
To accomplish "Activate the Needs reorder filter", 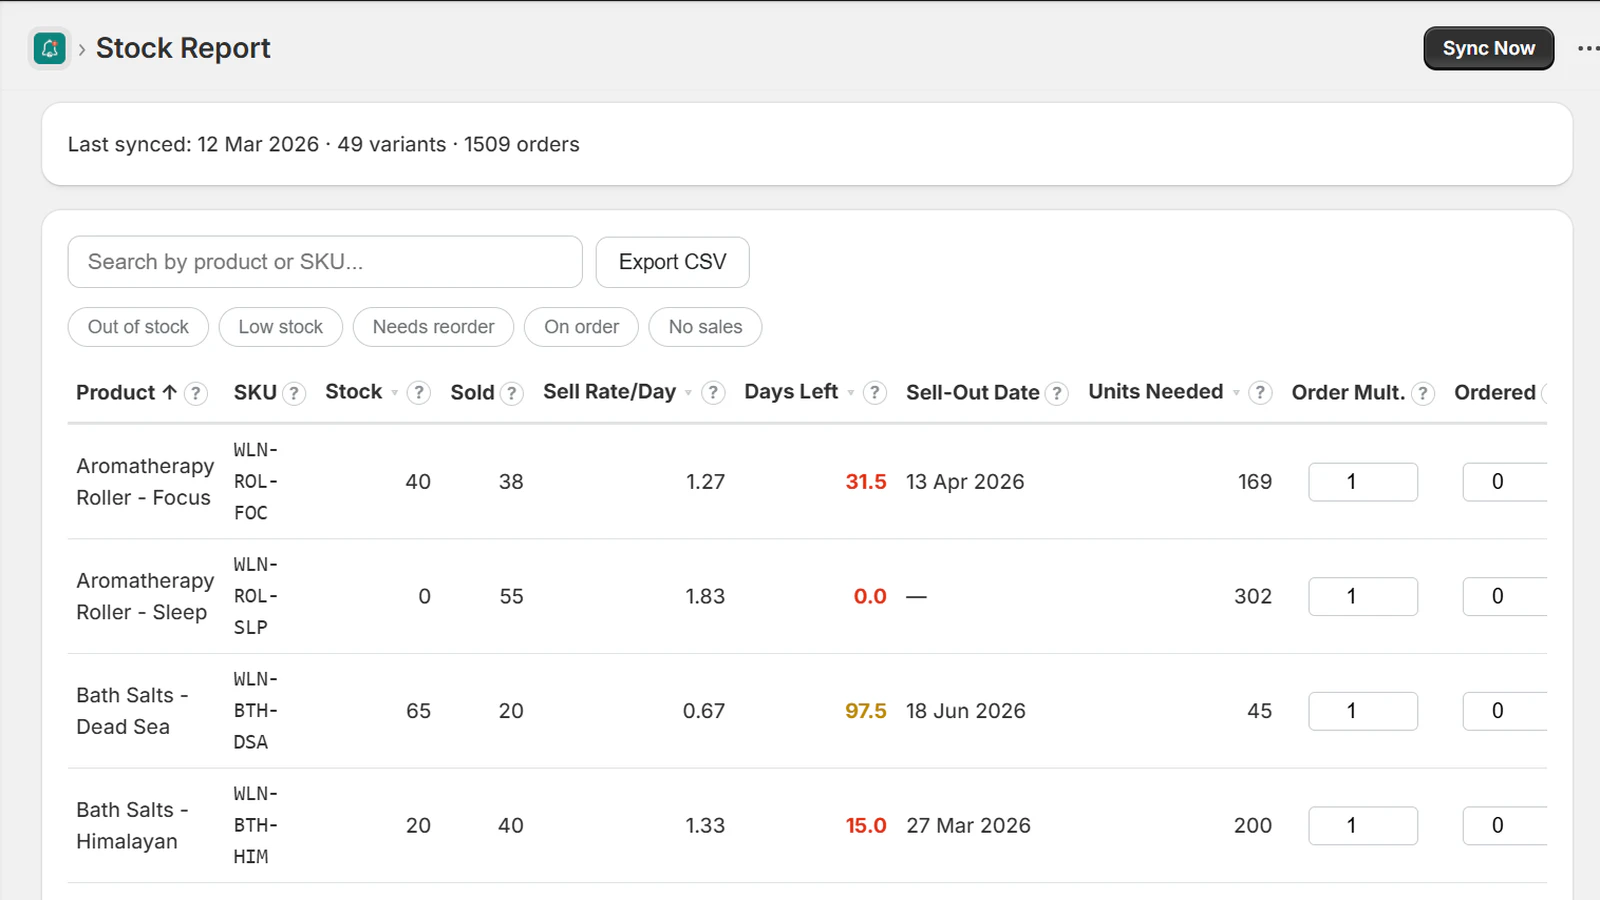I will [433, 327].
